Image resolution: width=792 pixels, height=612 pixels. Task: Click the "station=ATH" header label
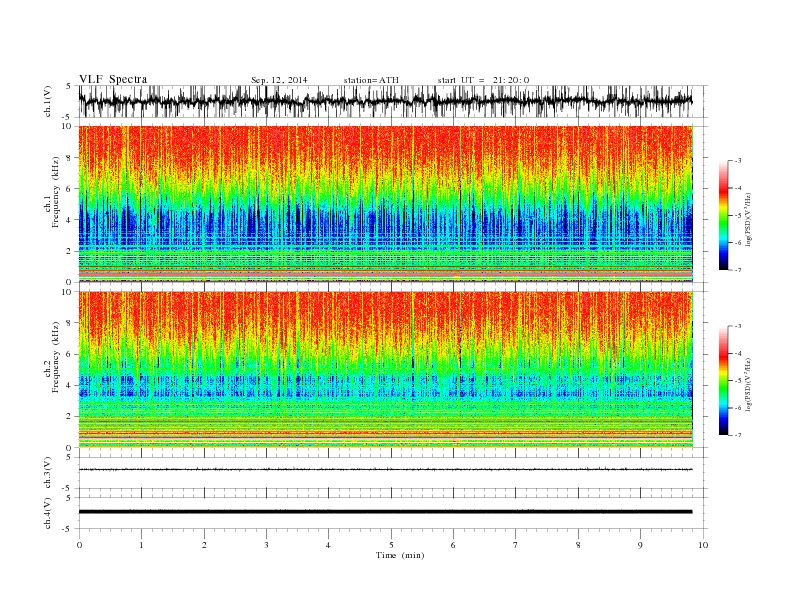pyautogui.click(x=371, y=80)
